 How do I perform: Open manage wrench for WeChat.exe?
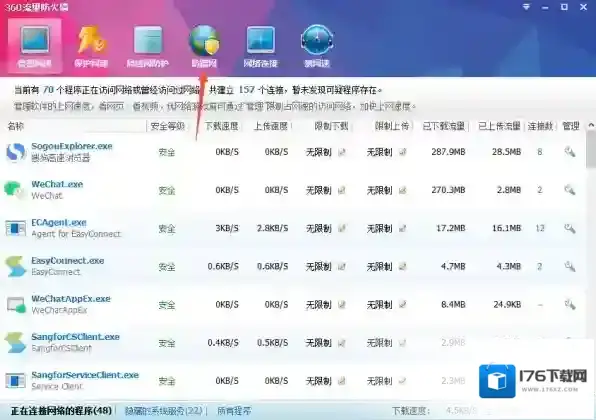[x=569, y=190]
